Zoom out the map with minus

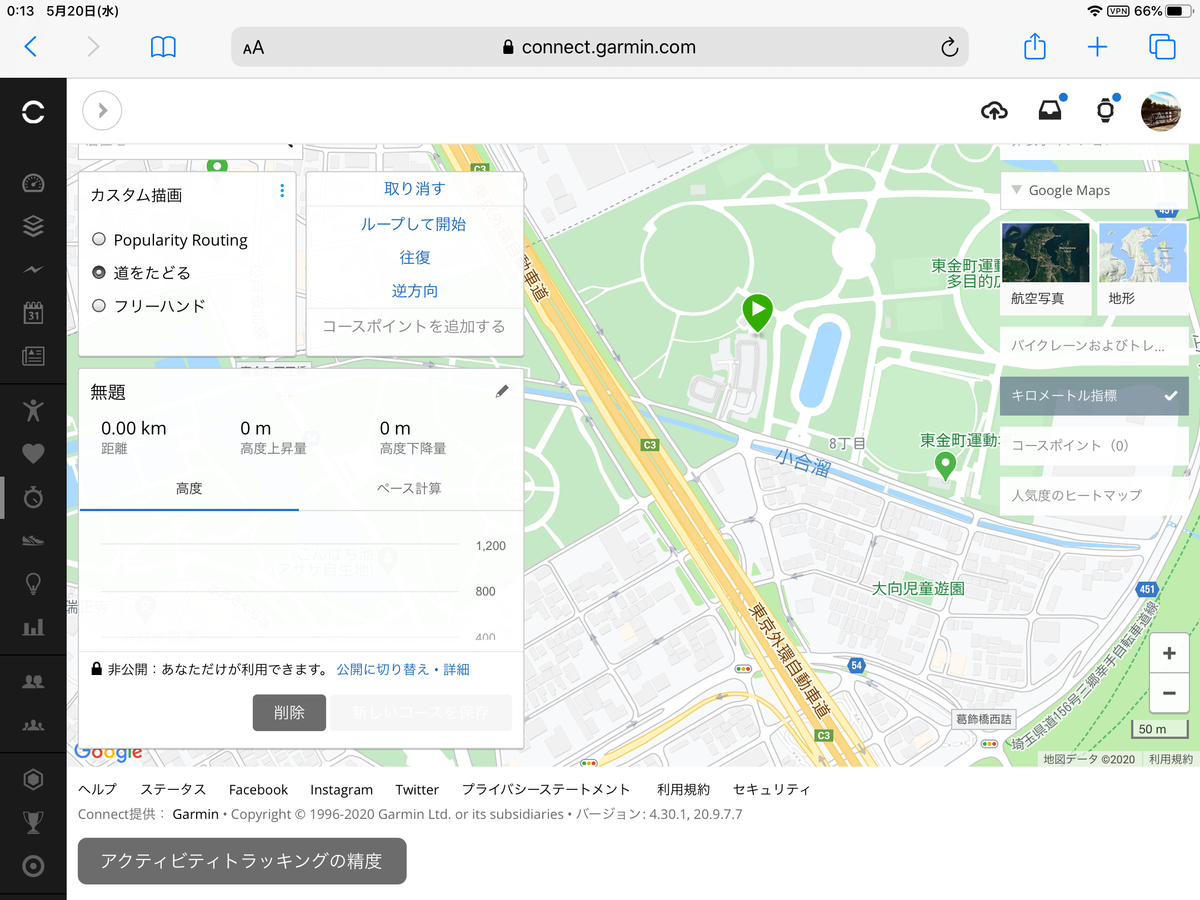(1169, 693)
